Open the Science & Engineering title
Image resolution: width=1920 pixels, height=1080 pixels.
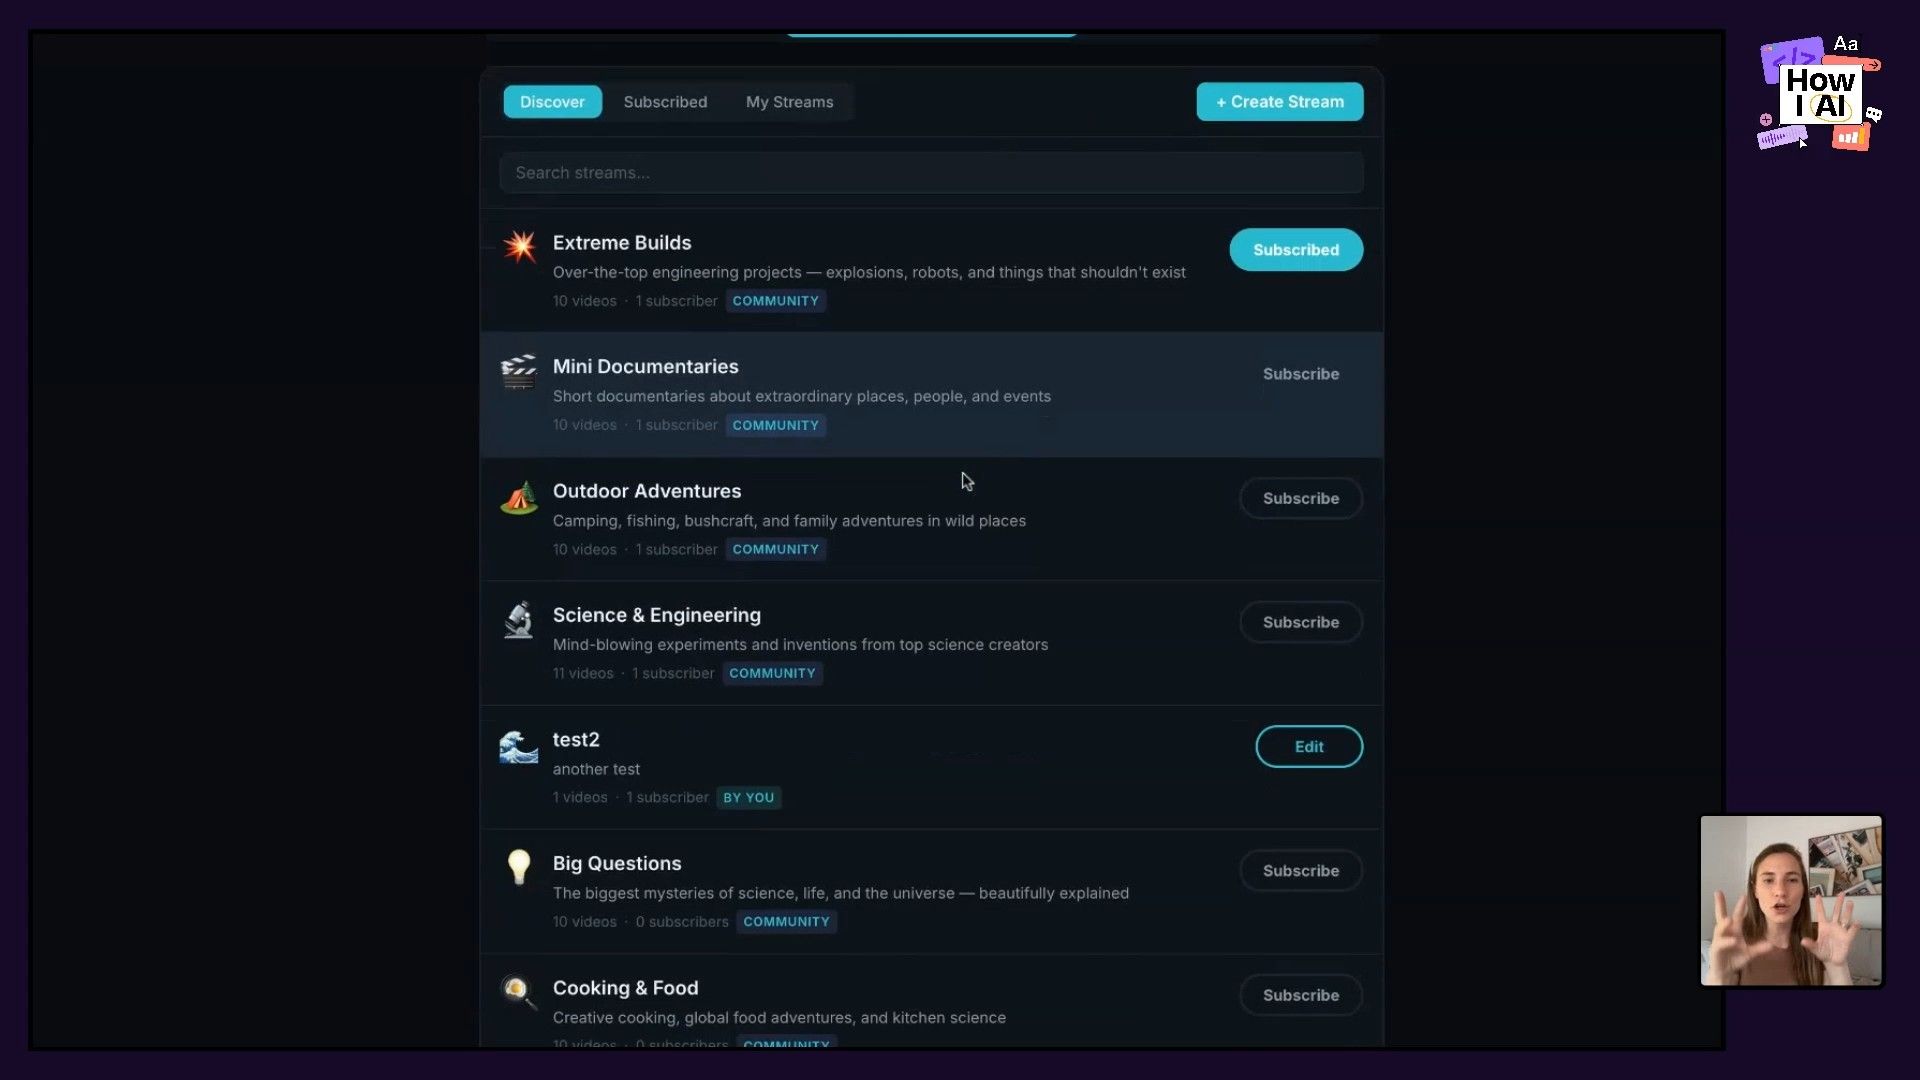pos(657,615)
